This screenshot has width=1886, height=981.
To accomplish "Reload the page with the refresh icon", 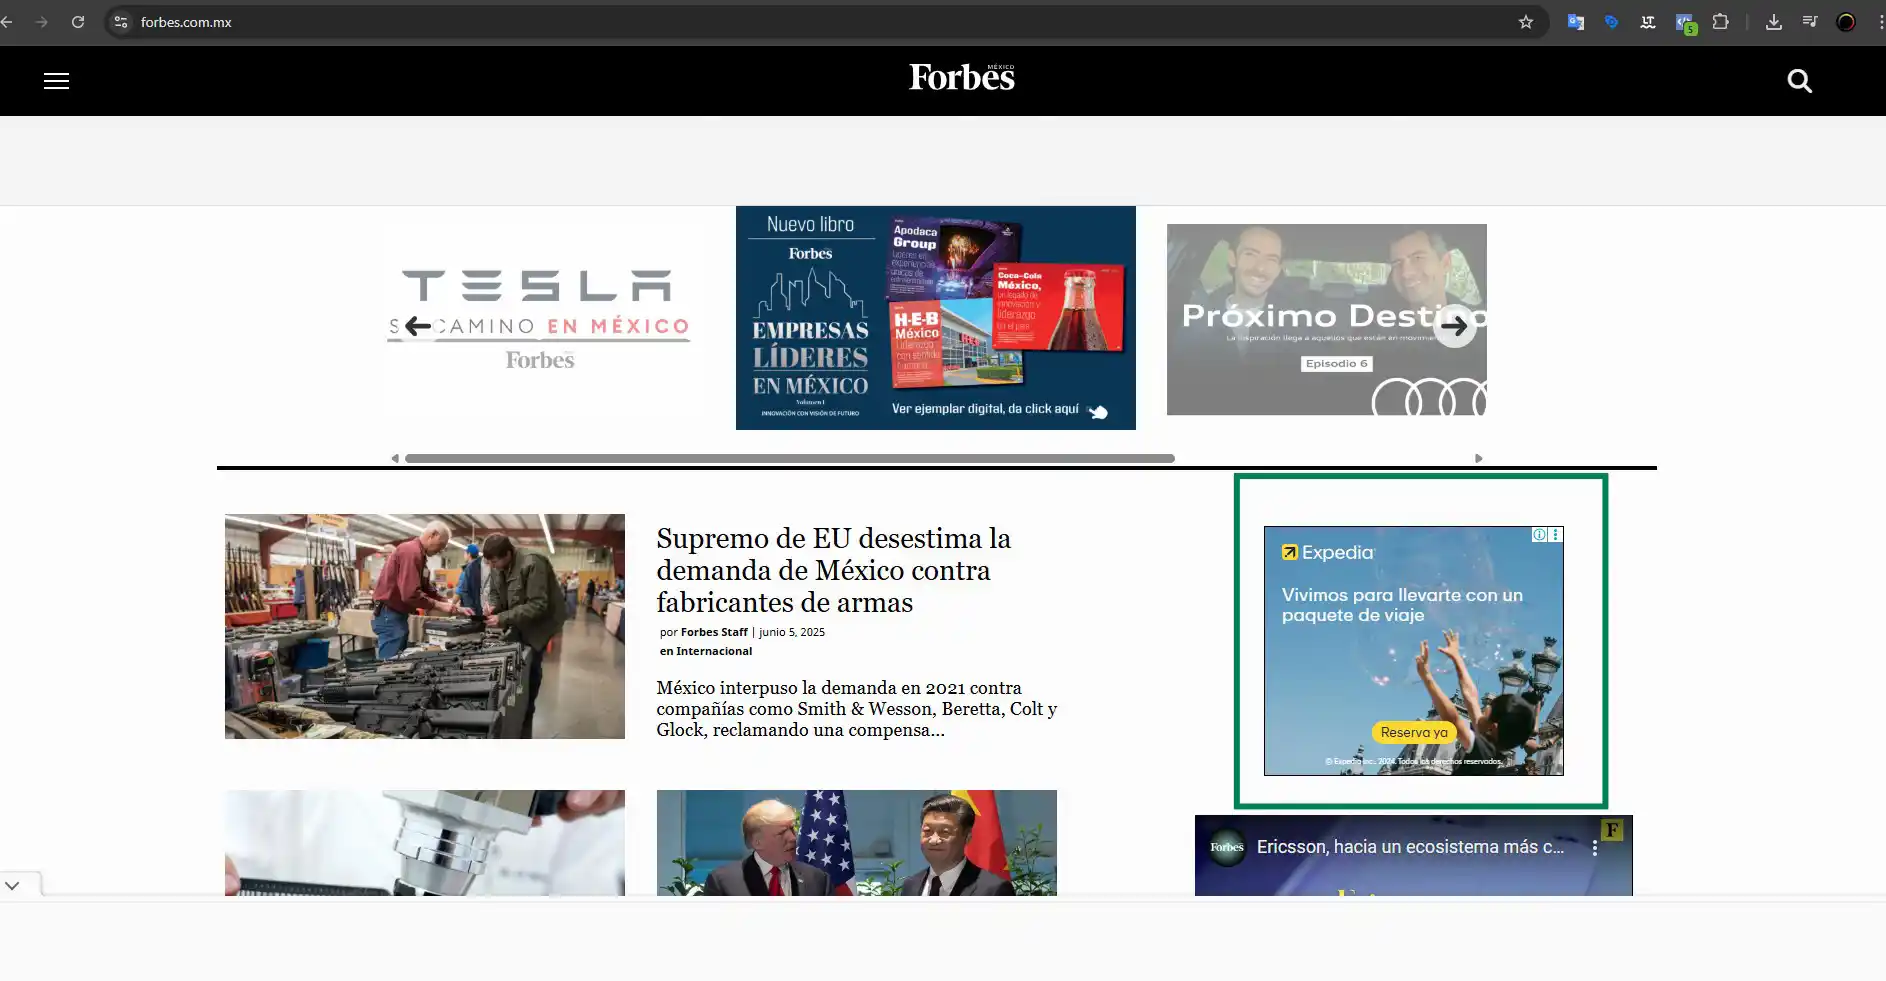I will 78,22.
